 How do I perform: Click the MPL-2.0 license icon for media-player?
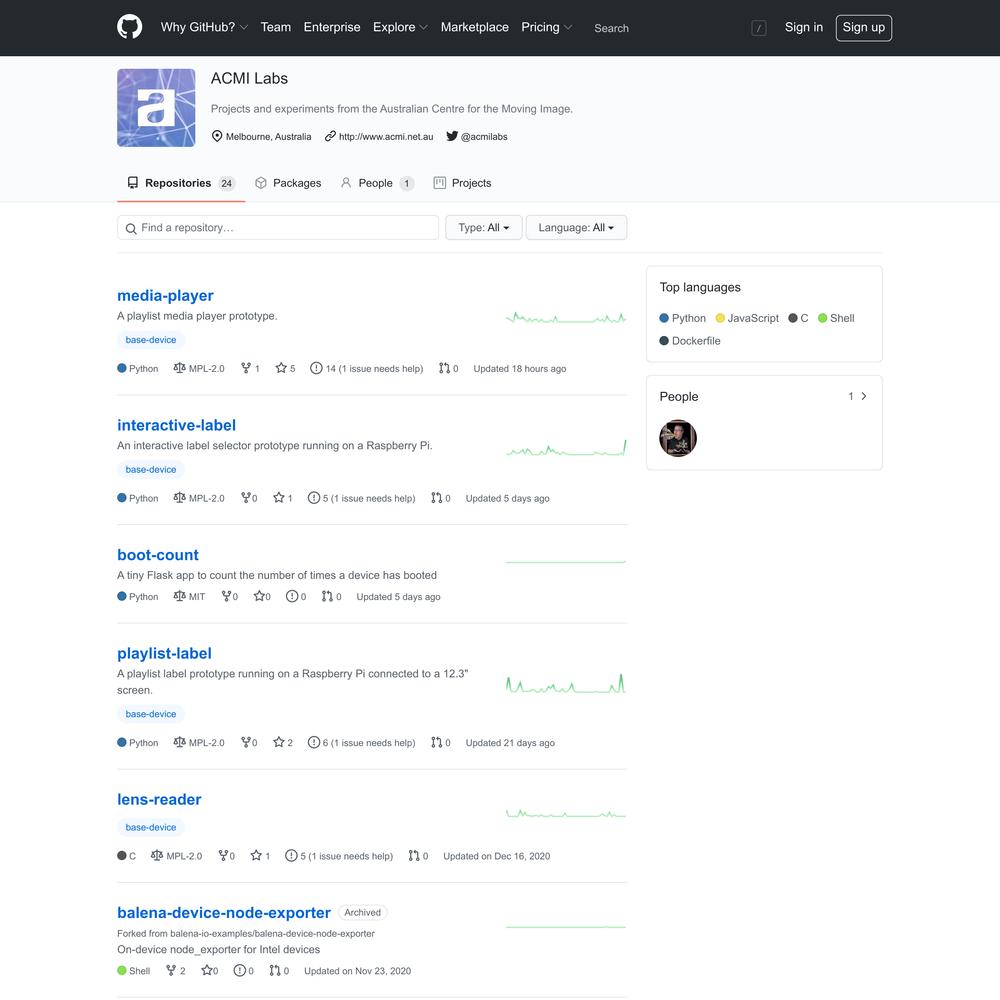[179, 368]
